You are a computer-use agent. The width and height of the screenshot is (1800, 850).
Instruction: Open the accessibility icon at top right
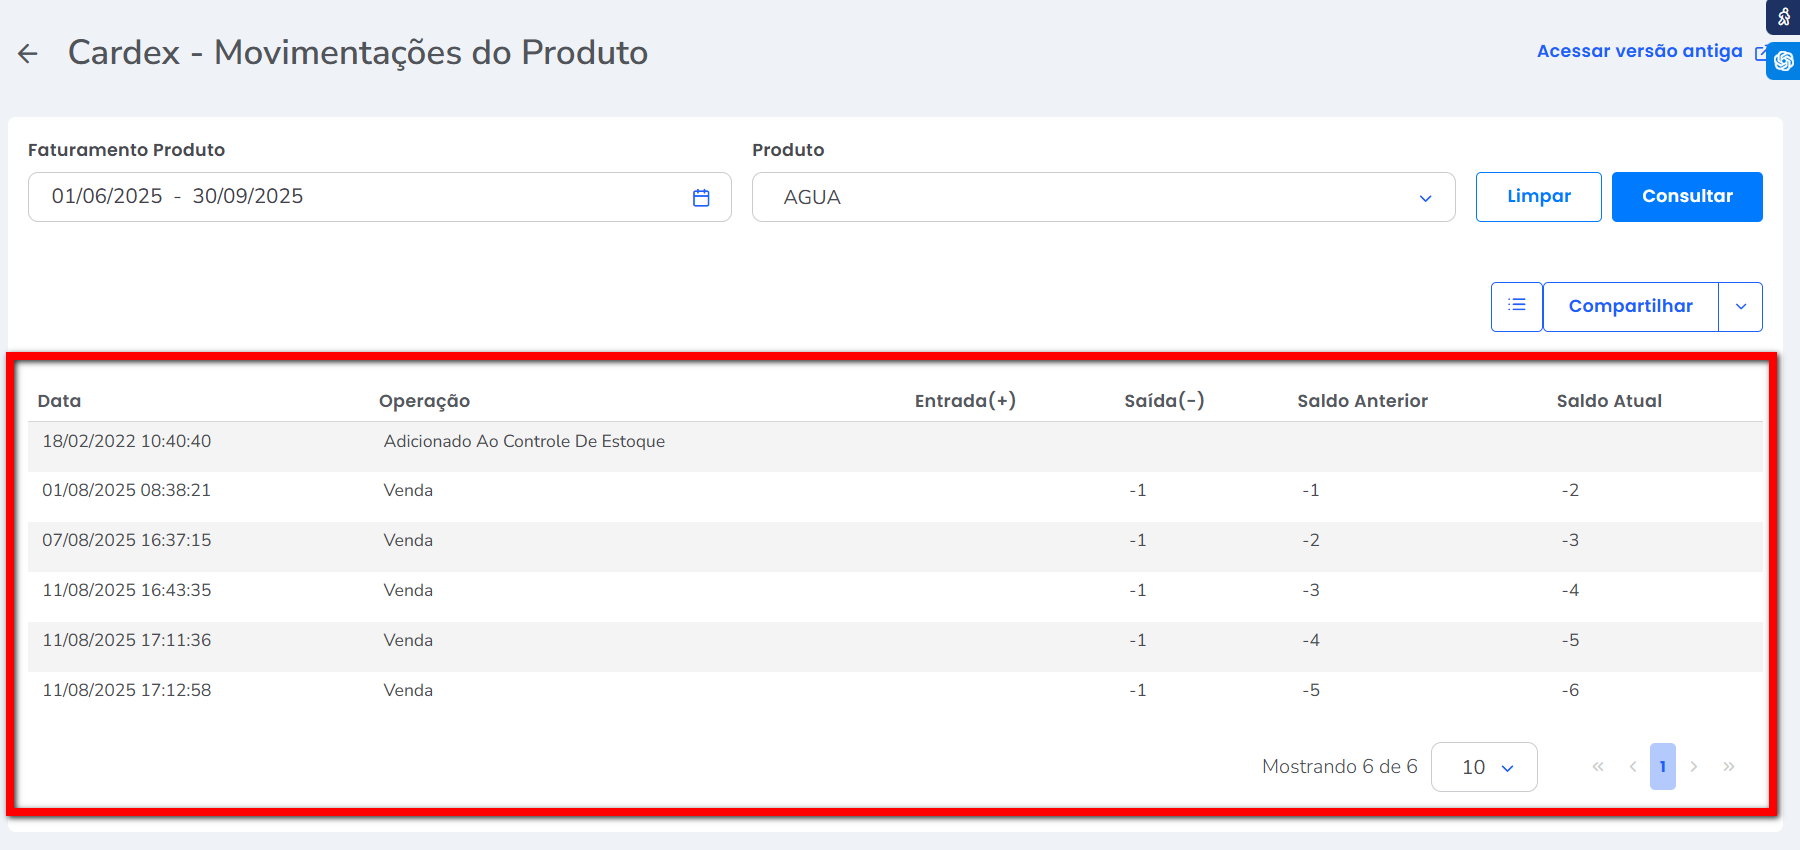click(x=1784, y=17)
